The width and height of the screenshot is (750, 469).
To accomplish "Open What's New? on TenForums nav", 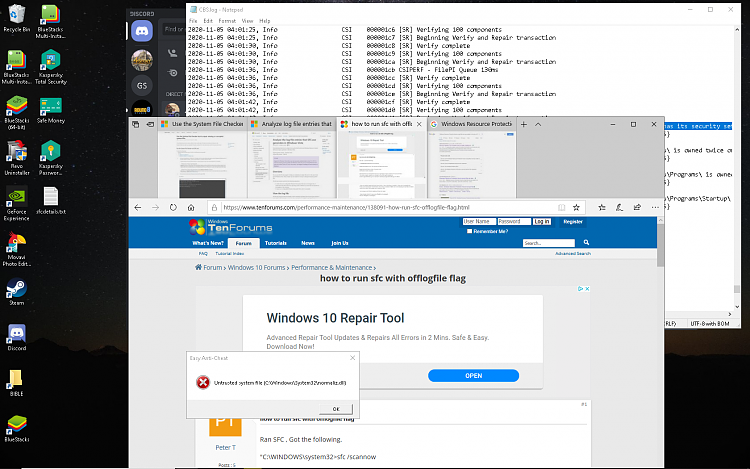I will (208, 243).
